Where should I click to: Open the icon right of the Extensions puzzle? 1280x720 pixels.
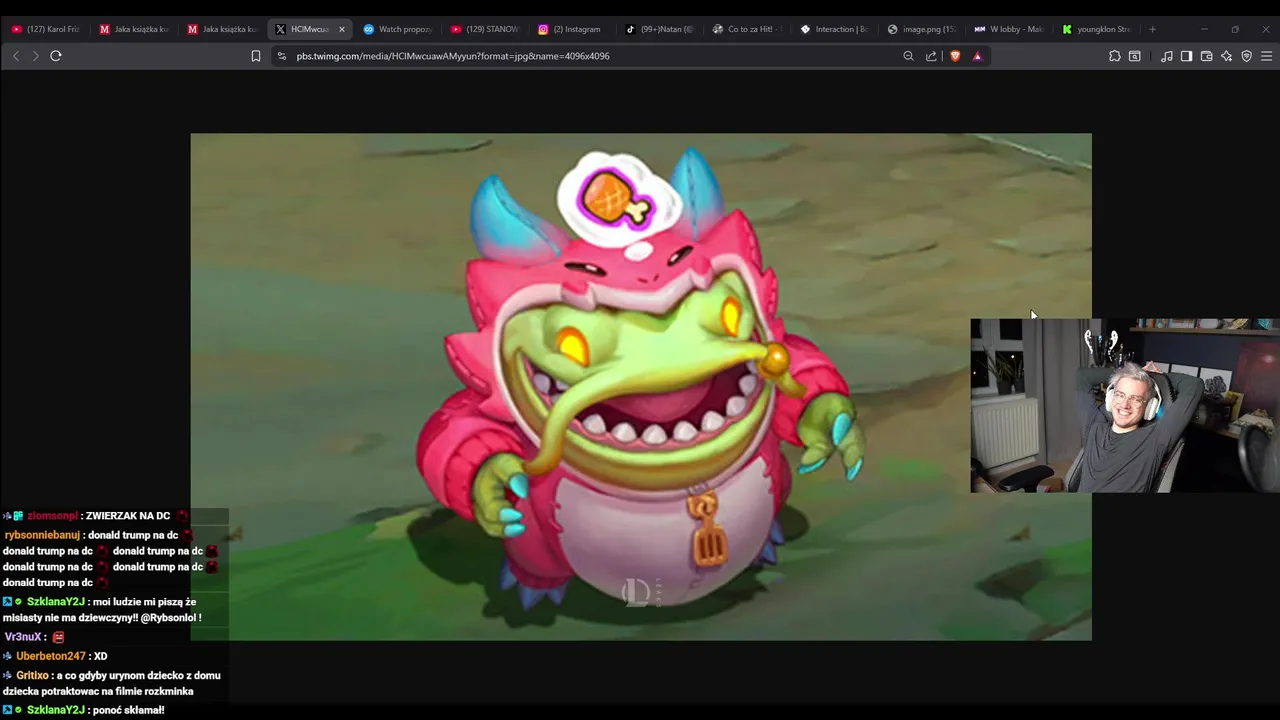(x=1135, y=56)
